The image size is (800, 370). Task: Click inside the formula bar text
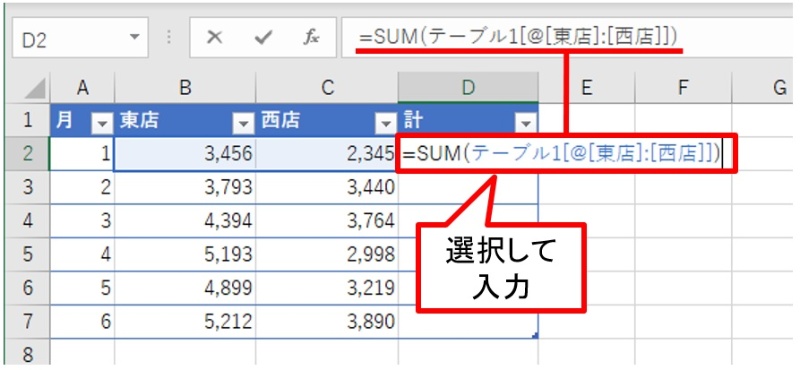click(518, 37)
